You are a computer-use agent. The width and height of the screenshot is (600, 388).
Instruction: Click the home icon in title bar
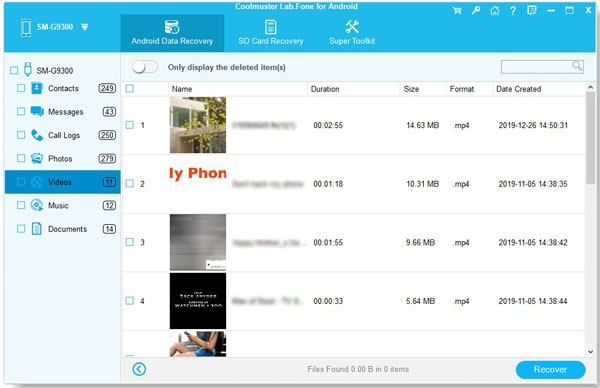pos(494,11)
